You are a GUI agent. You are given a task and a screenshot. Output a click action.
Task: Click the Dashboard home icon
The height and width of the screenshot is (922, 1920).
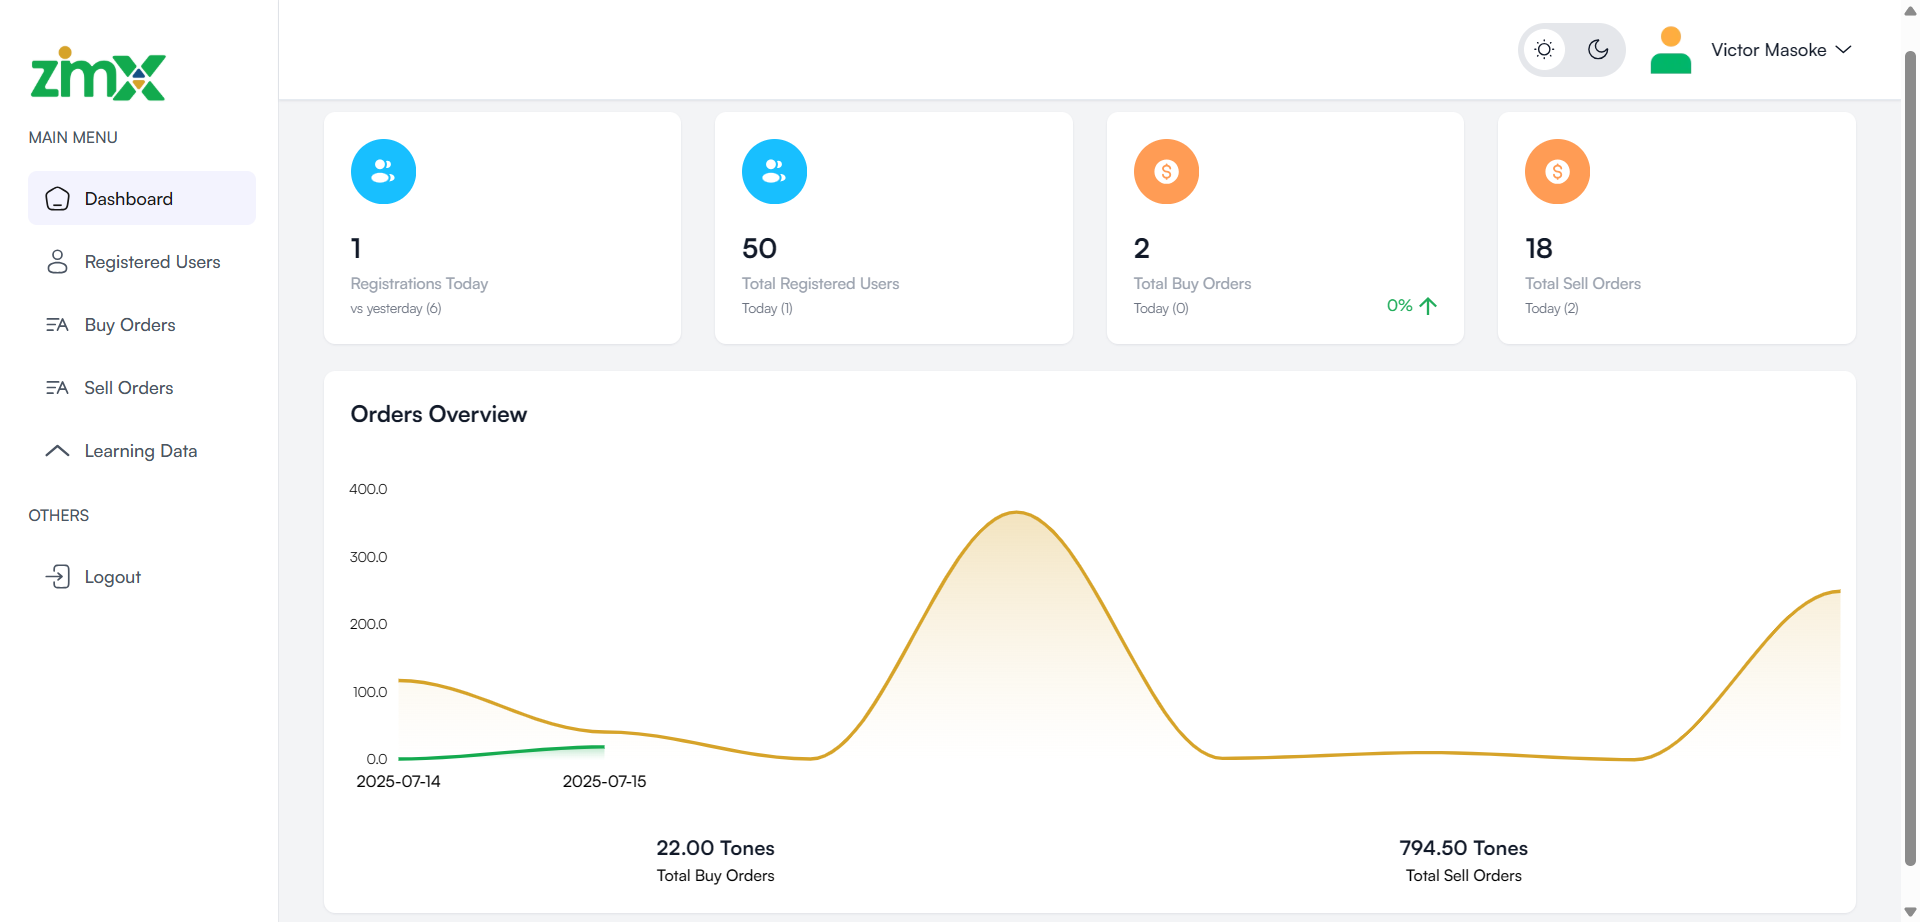tap(57, 198)
